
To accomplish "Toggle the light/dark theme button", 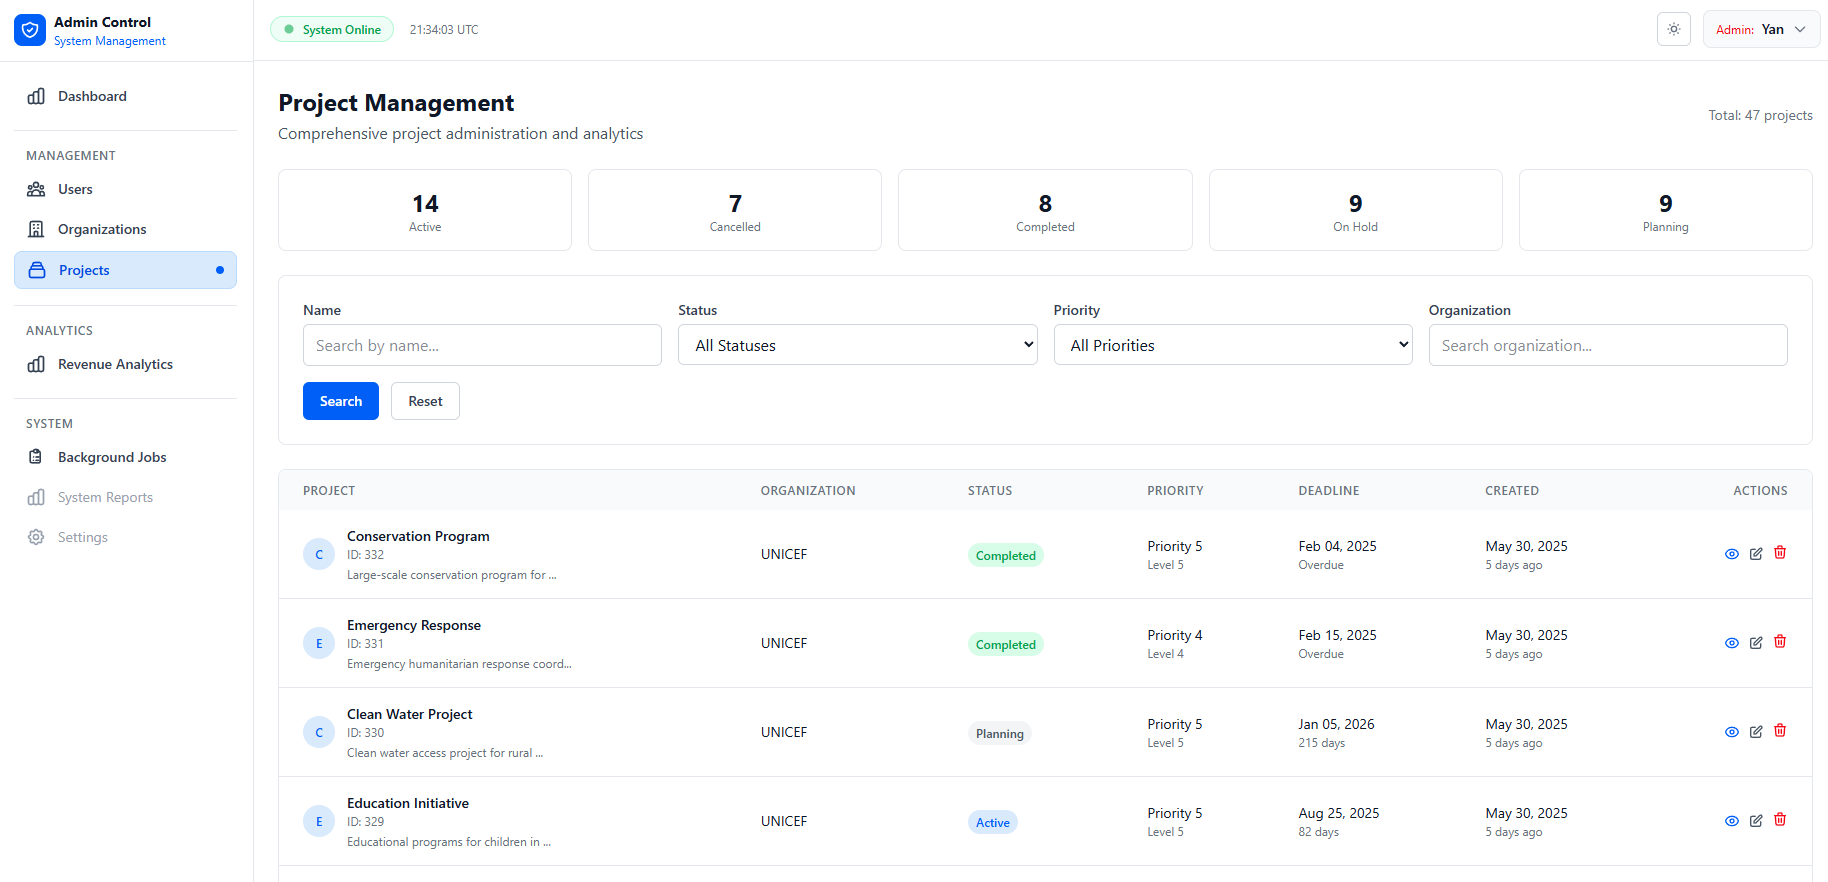I will tap(1673, 29).
